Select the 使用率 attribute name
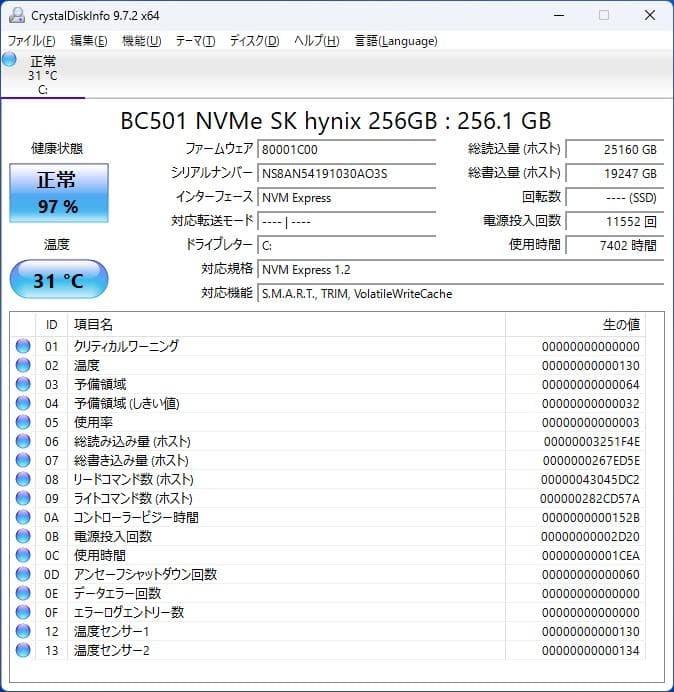 coord(93,422)
